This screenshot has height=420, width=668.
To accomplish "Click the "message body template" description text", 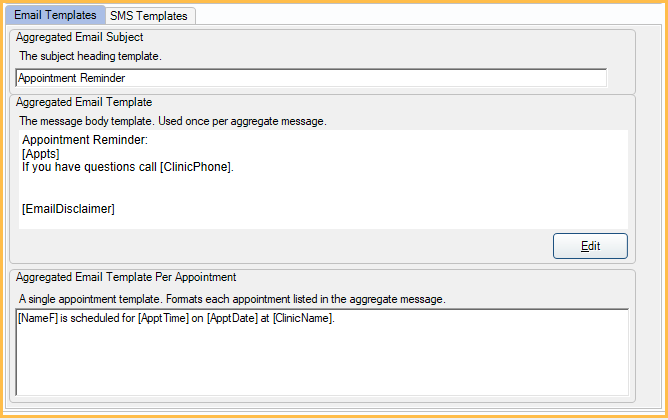I will coord(172,121).
